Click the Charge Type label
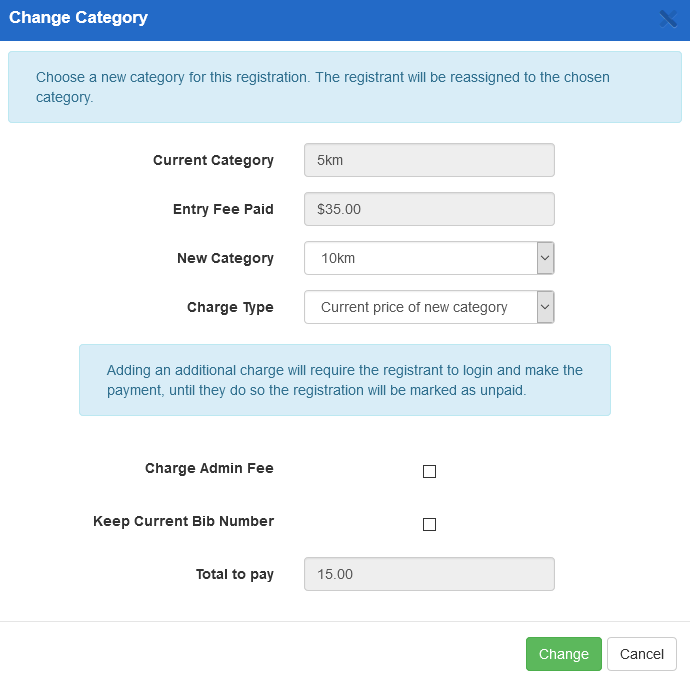 (x=230, y=307)
